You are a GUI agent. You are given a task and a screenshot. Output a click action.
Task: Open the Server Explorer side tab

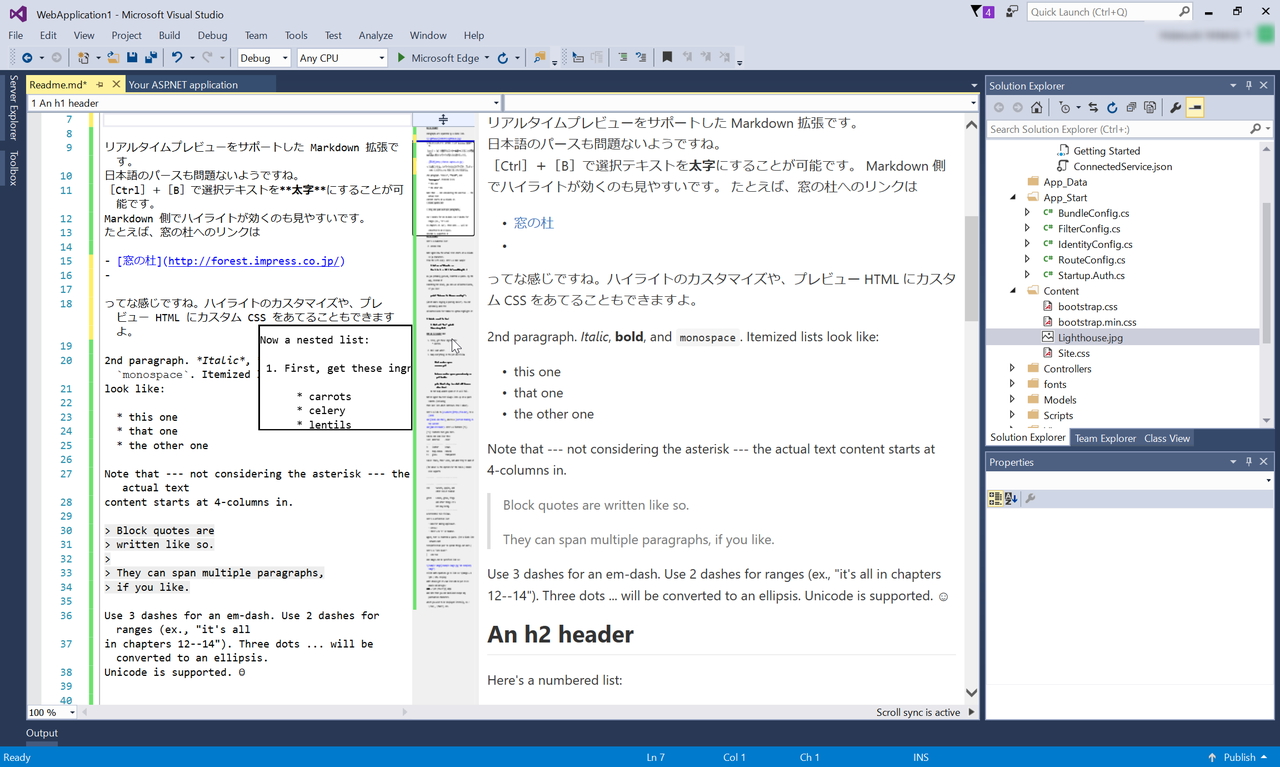click(x=13, y=107)
